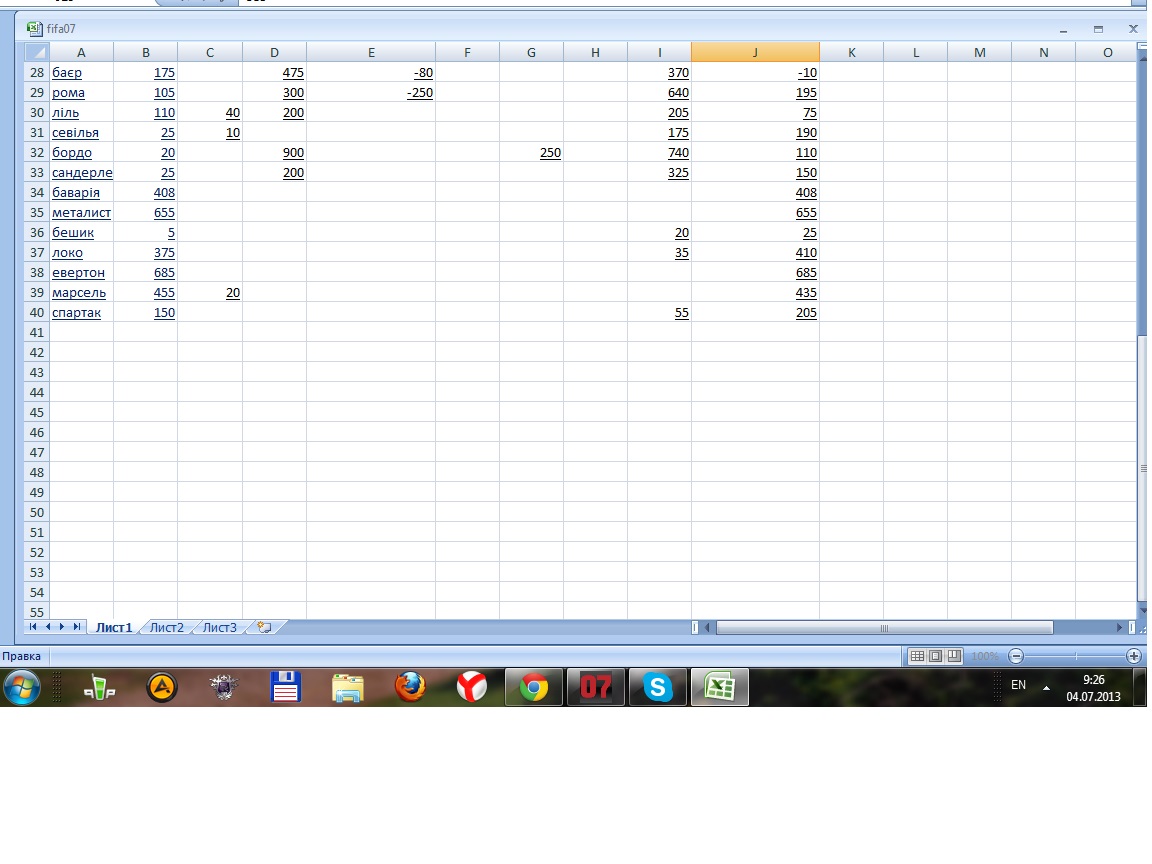Click the fifa07 workbook Excel icon

tap(34, 29)
